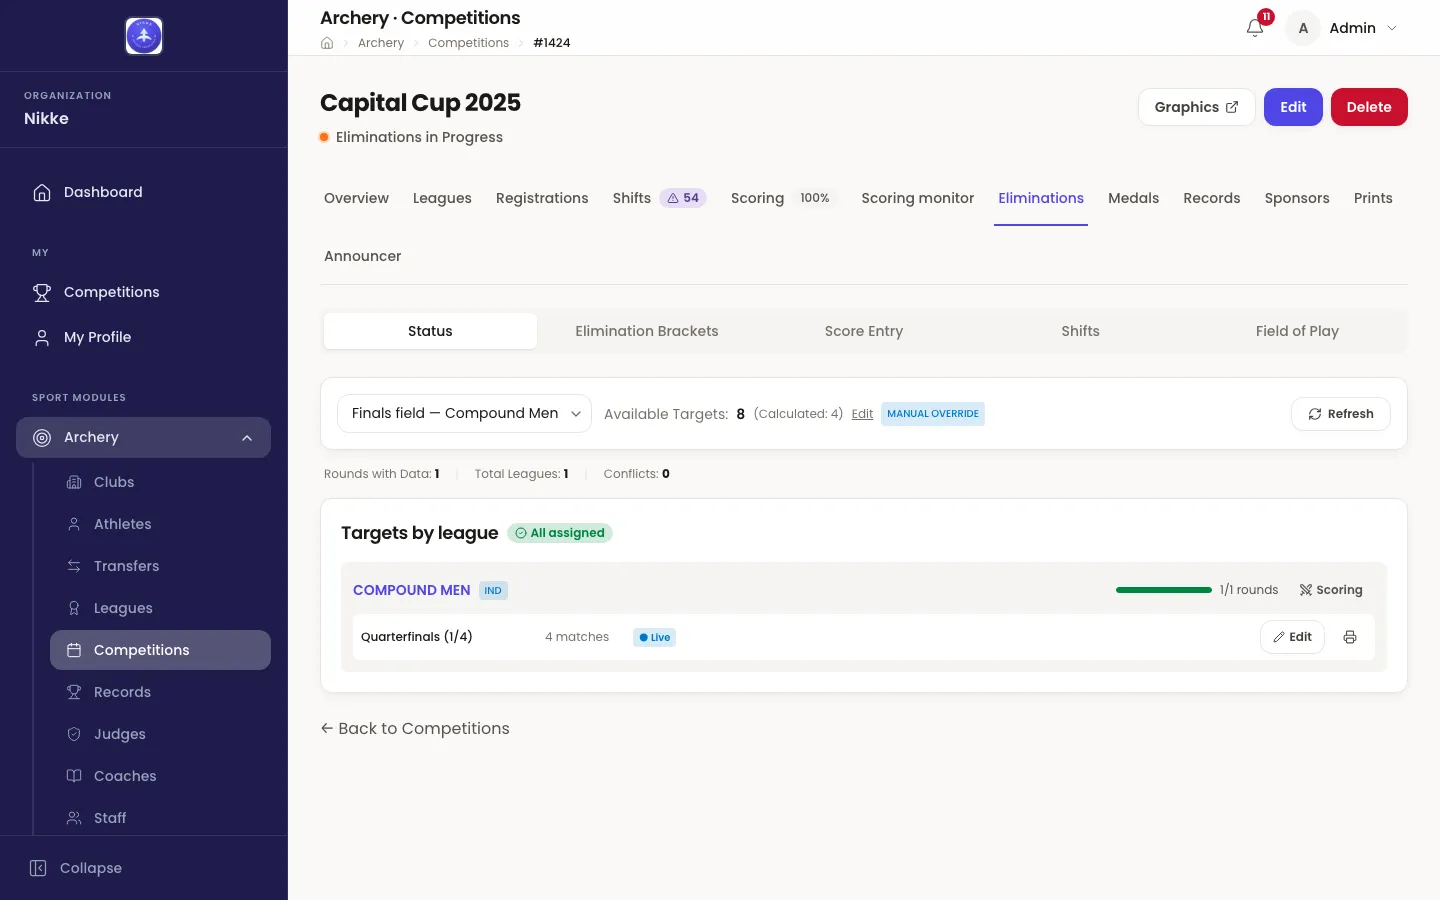Screen dimensions: 1440x900
Task: Select the Score Entry sub-tab
Action: coord(864,331)
